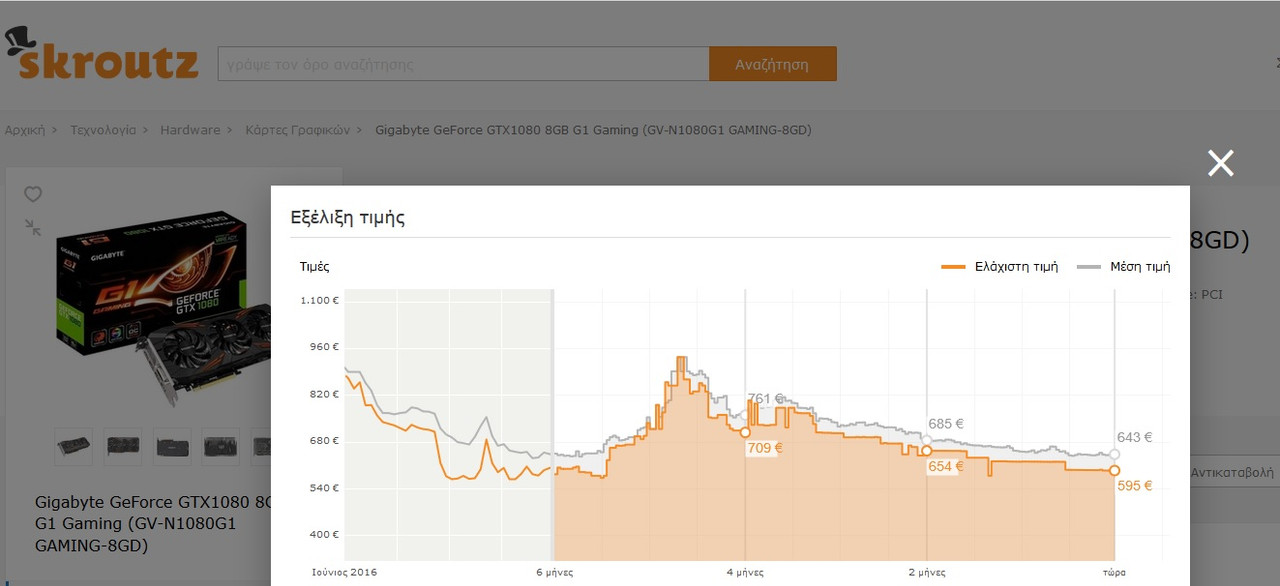1280x586 pixels.
Task: Toggle the Ελάχιστη τιμή legend series
Action: coord(1000,267)
